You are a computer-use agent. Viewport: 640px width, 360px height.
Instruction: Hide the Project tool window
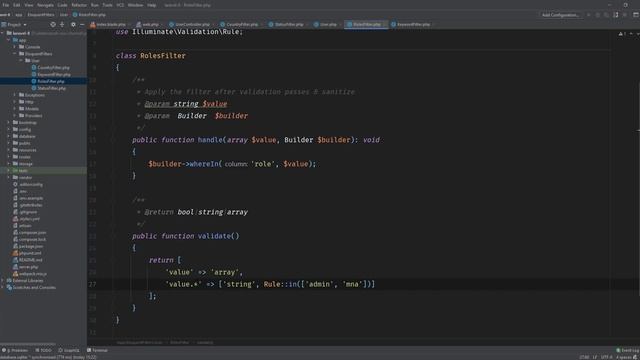pyautogui.click(x=82, y=24)
